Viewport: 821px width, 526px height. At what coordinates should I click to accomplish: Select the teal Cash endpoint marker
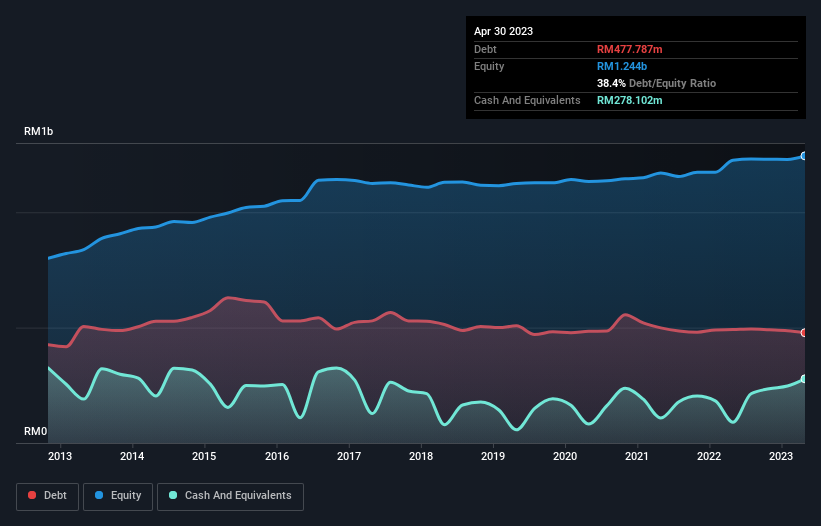804,379
